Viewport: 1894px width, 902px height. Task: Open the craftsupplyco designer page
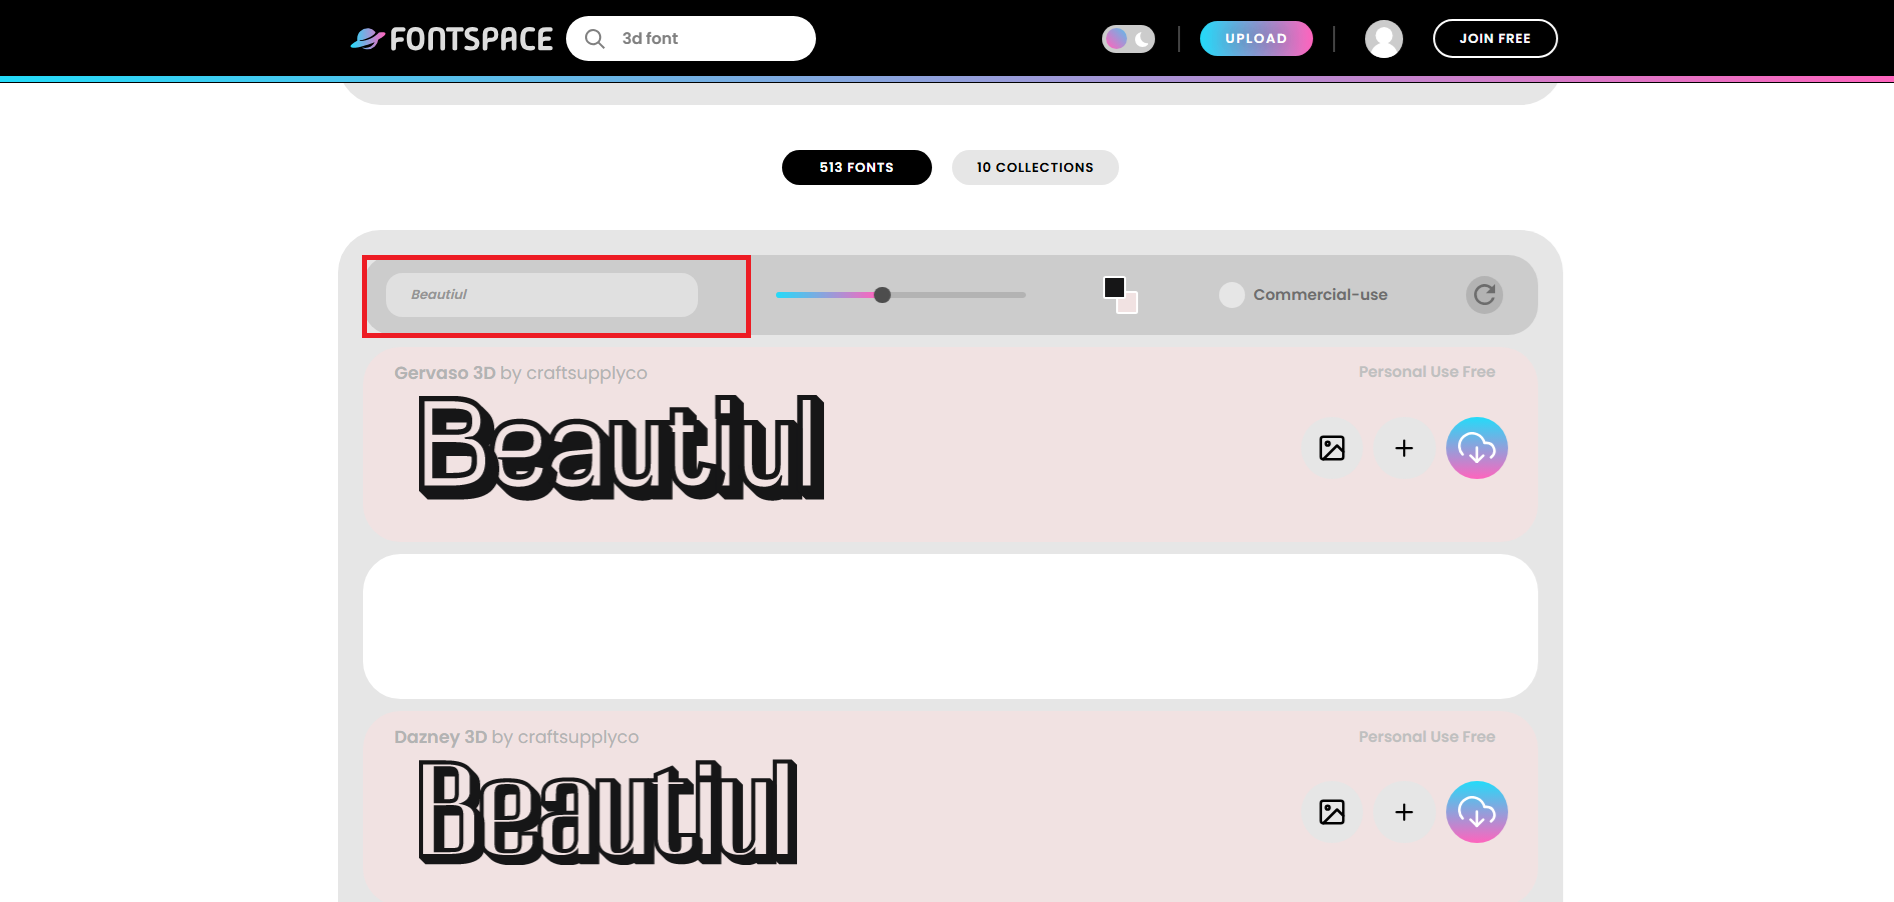[x=585, y=372]
